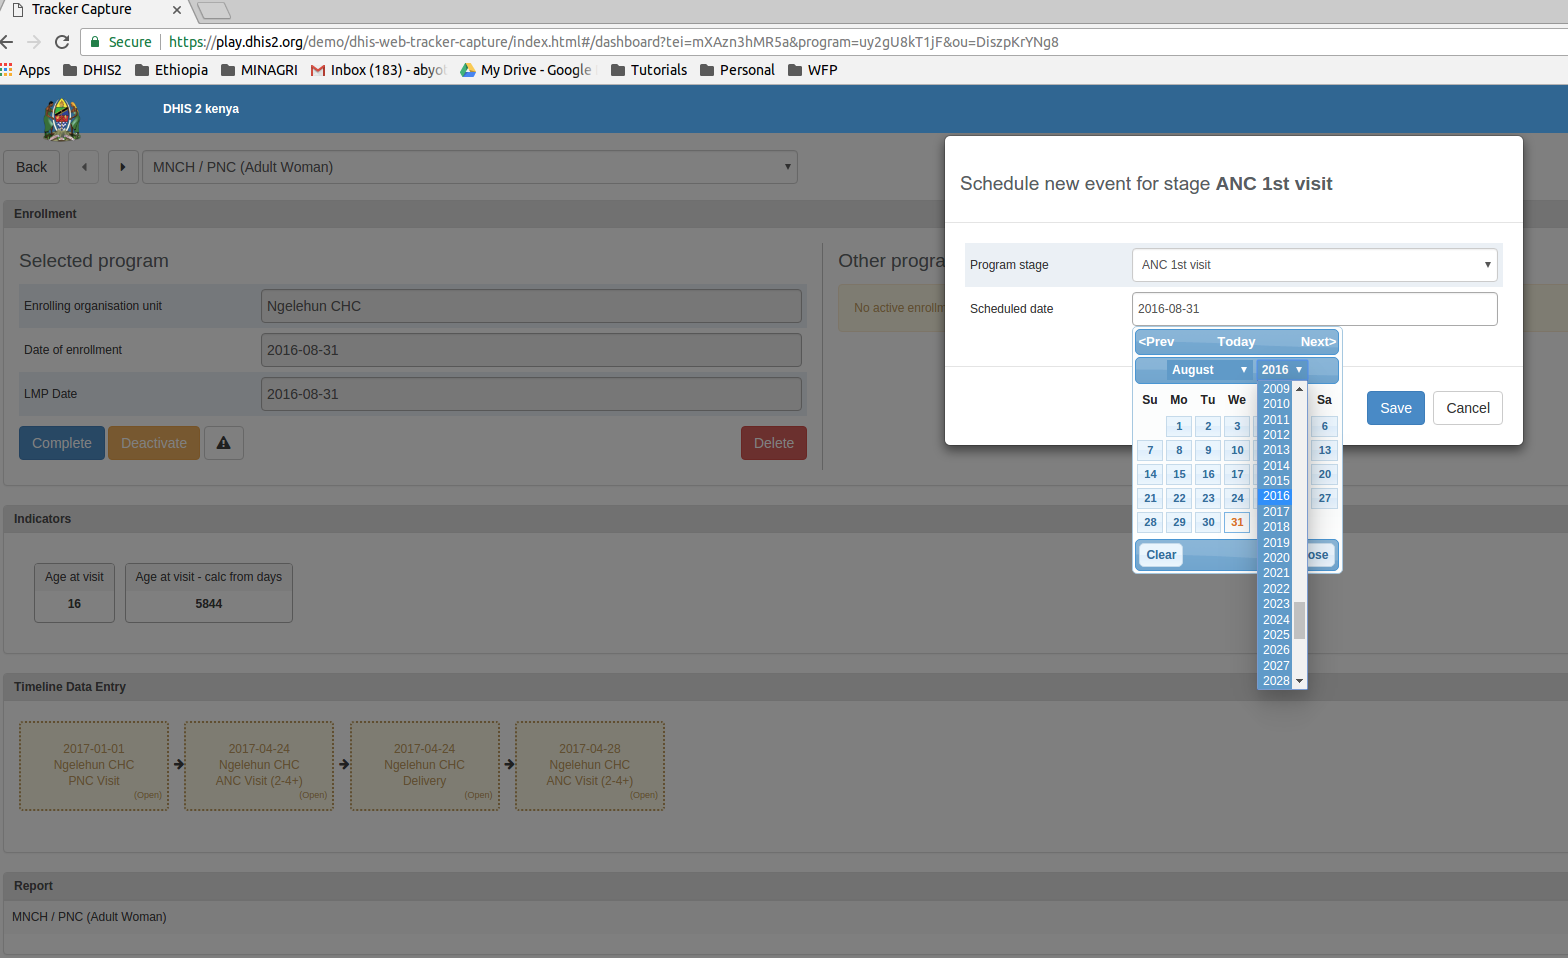
Task: Click the next record arrow icon
Action: pyautogui.click(x=123, y=167)
